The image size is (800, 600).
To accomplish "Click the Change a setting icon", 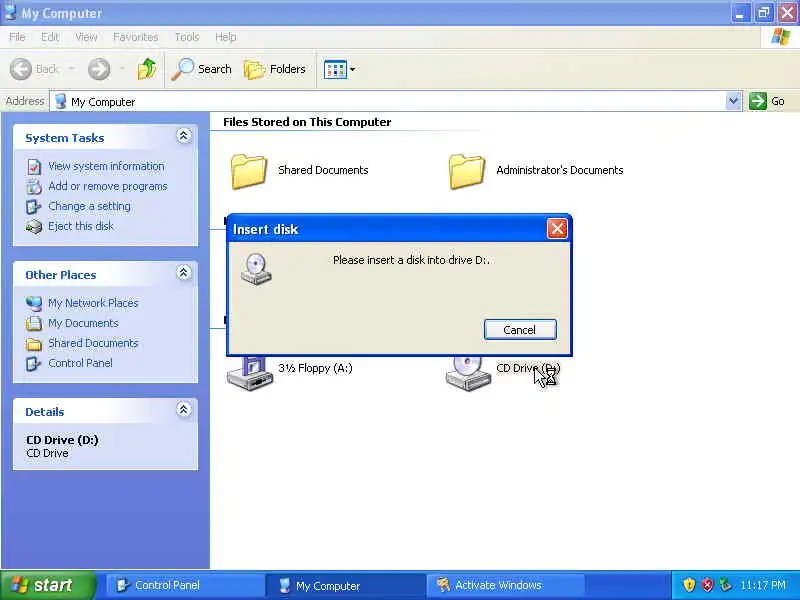I will [34, 207].
